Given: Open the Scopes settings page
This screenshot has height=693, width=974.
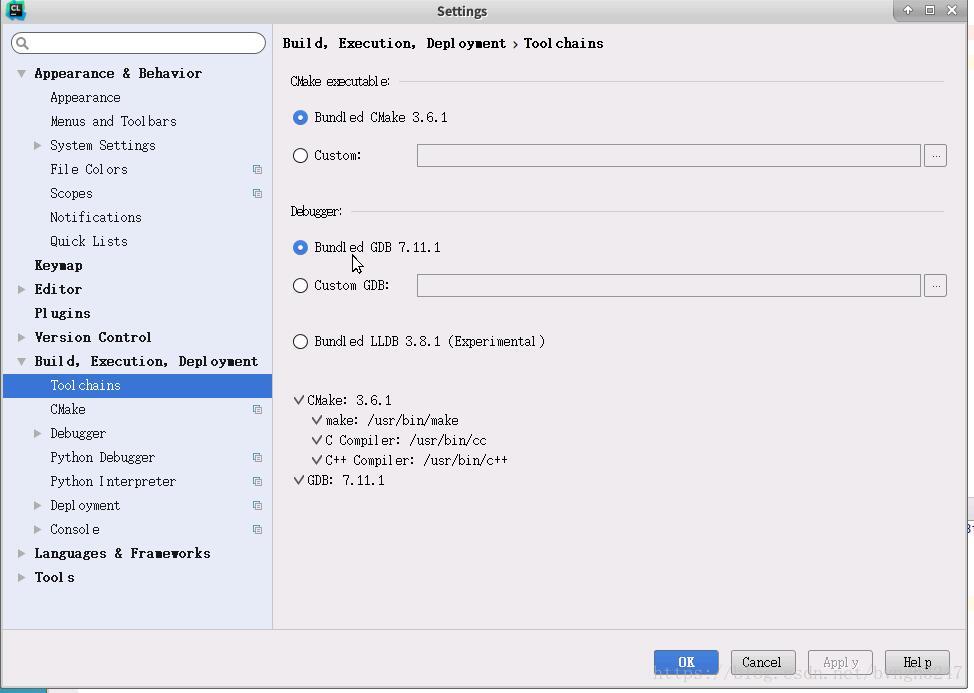Looking at the screenshot, I should point(71,194).
